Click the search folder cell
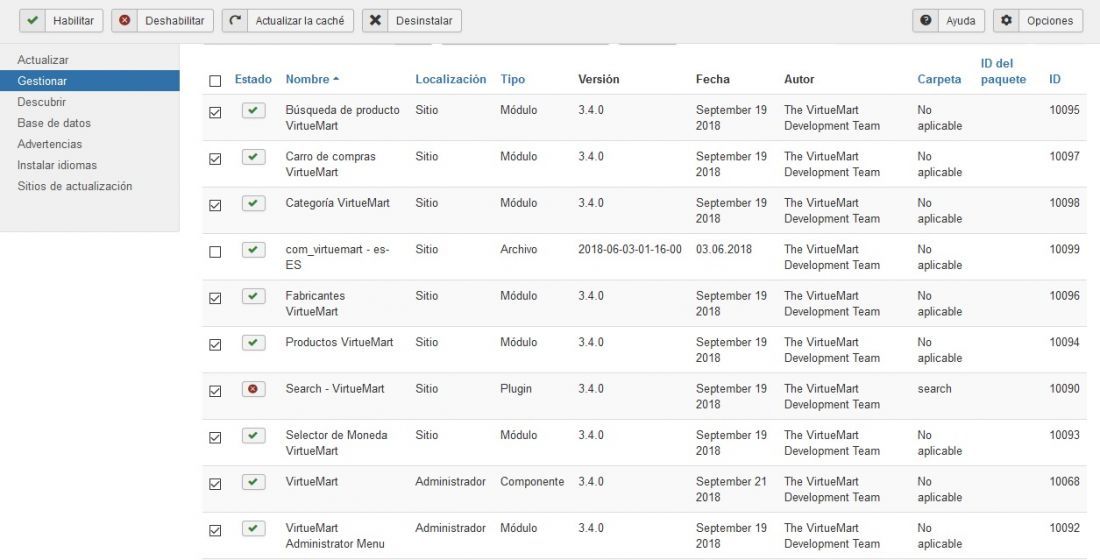This screenshot has height=560, width=1100. (934, 388)
